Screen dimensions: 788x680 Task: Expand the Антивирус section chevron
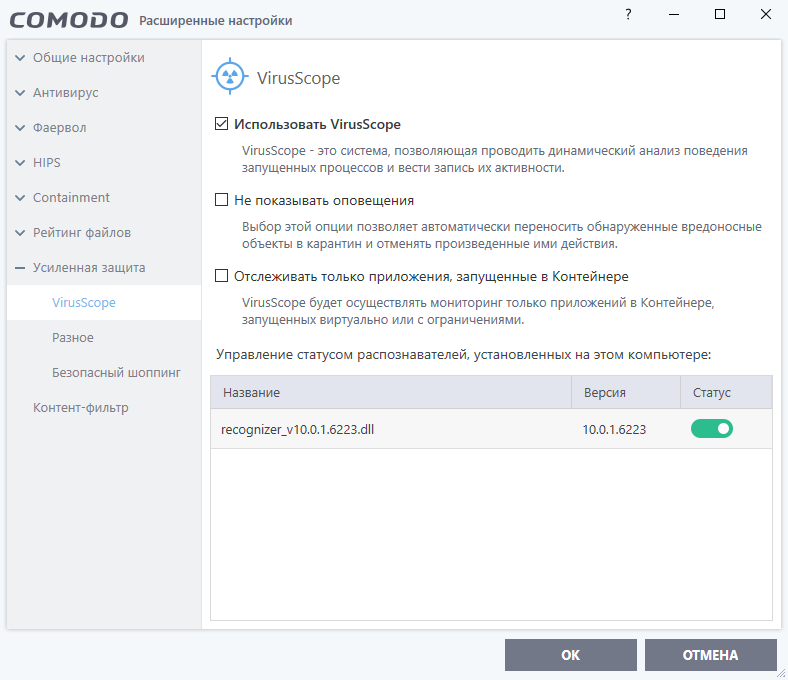(20, 93)
